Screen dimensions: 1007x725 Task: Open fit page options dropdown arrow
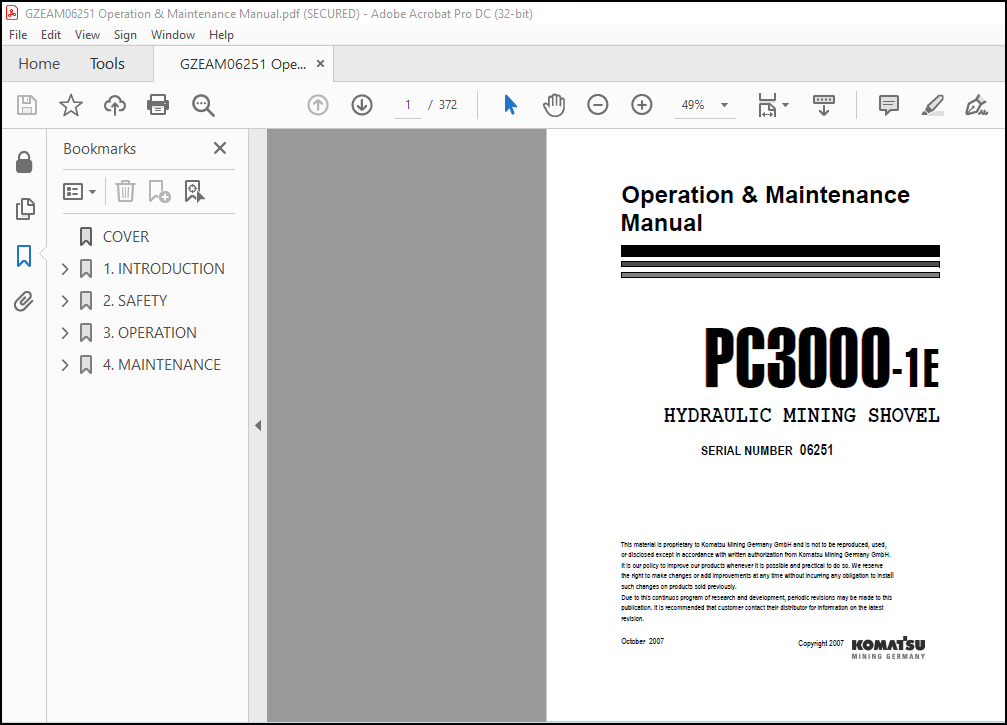[785, 105]
